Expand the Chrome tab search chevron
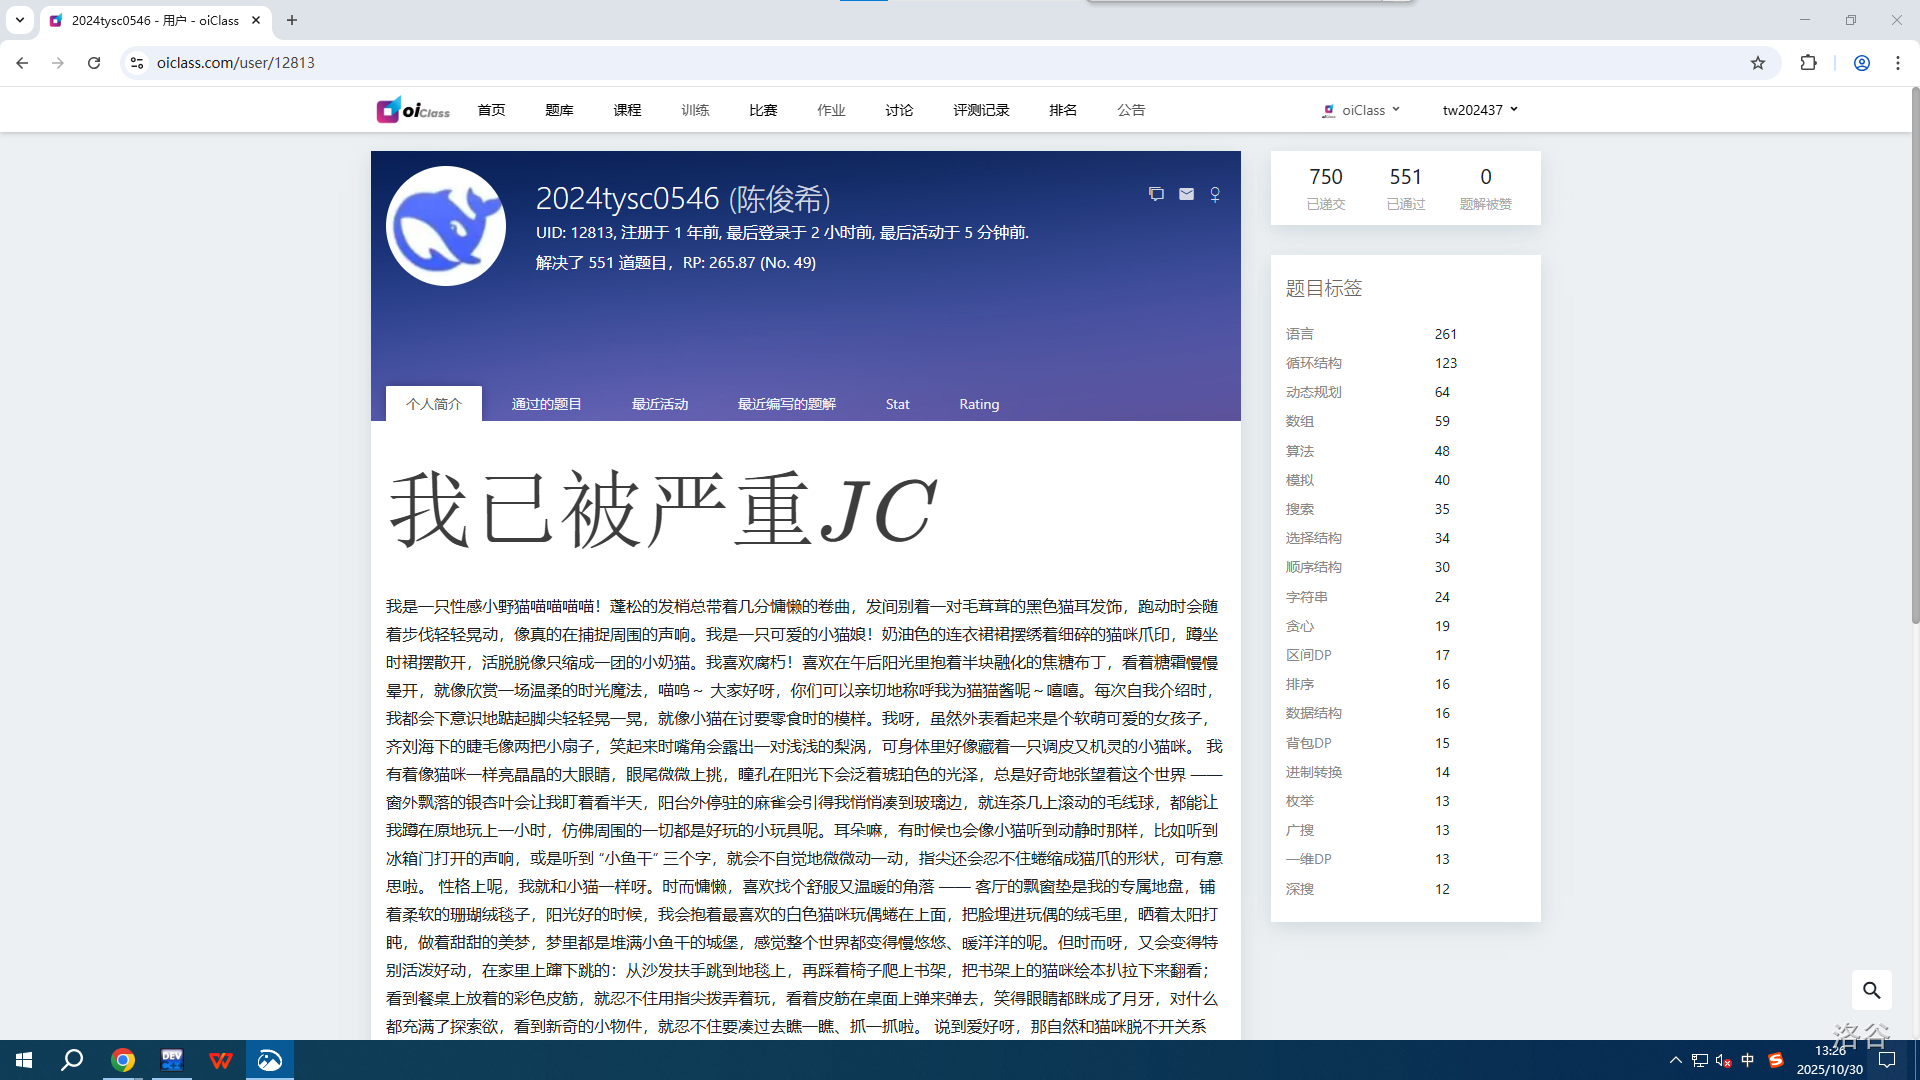Screen dimensions: 1920x1080 (x=20, y=20)
